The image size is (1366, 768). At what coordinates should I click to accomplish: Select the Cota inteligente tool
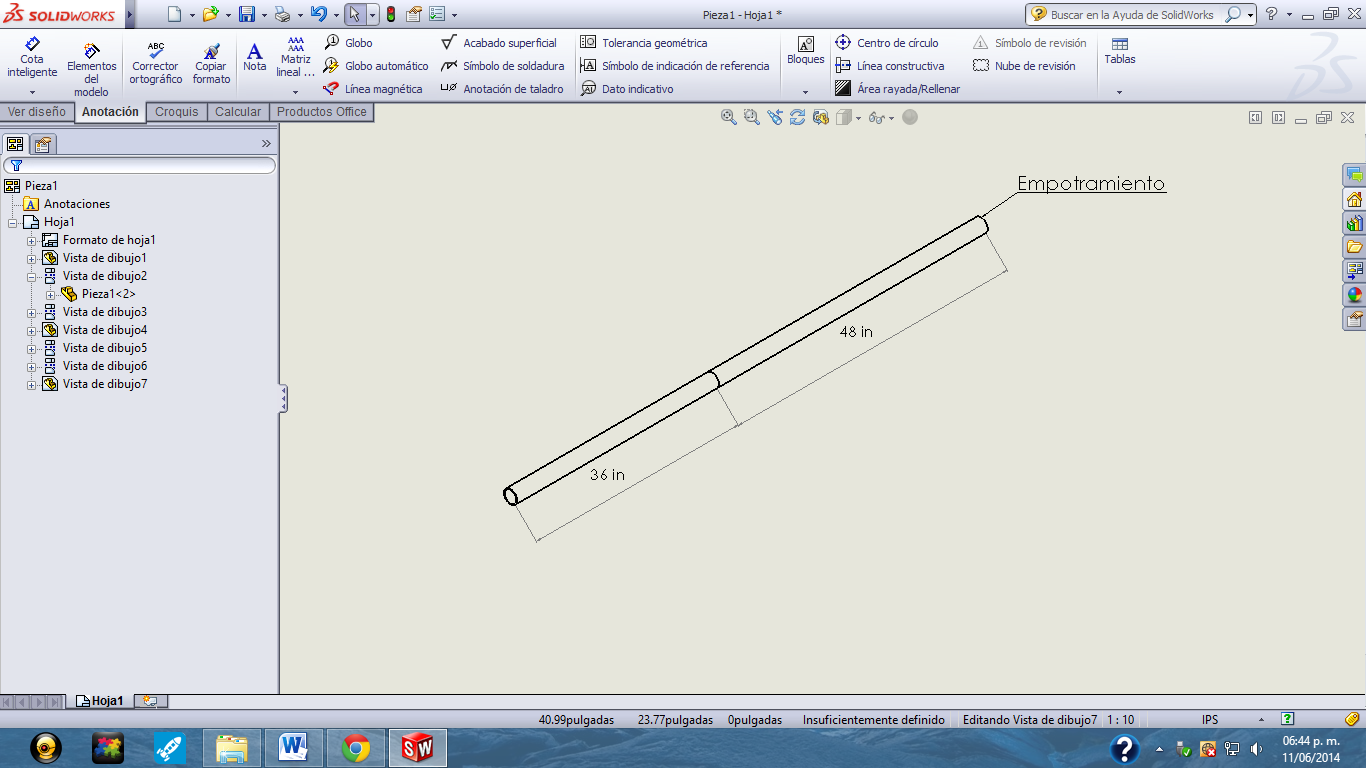click(32, 58)
